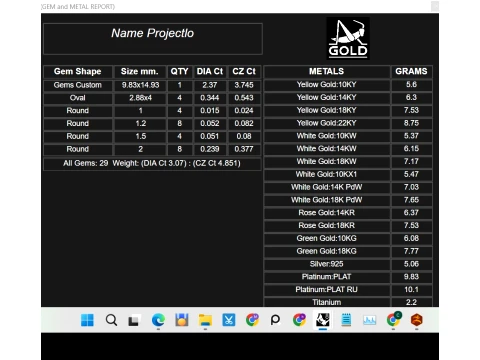This screenshot has width=480, height=360.
Task: Click the QTY column header
Action: (x=179, y=72)
